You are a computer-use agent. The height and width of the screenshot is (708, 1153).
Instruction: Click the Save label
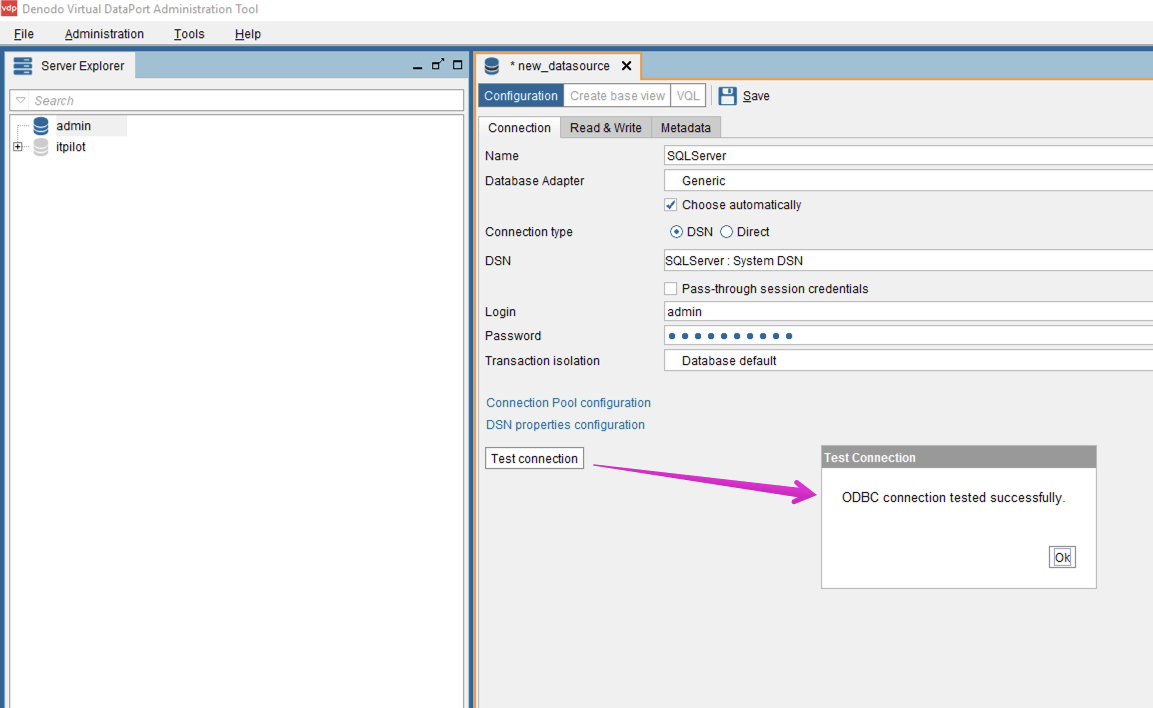[756, 96]
